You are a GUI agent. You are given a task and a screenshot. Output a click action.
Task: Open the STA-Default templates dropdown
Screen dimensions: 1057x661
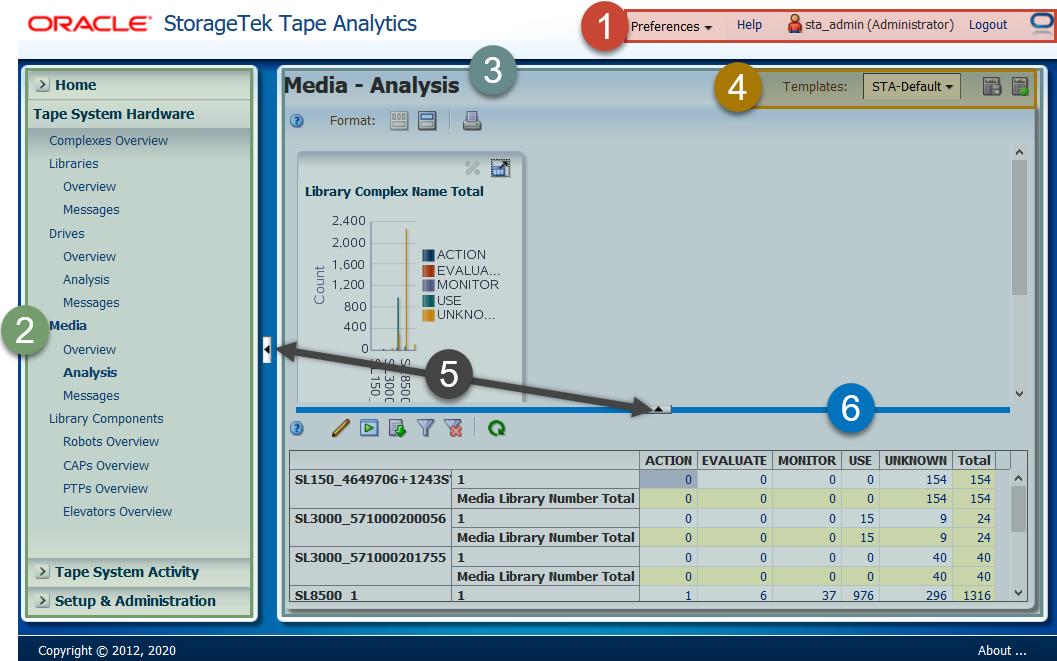(911, 86)
